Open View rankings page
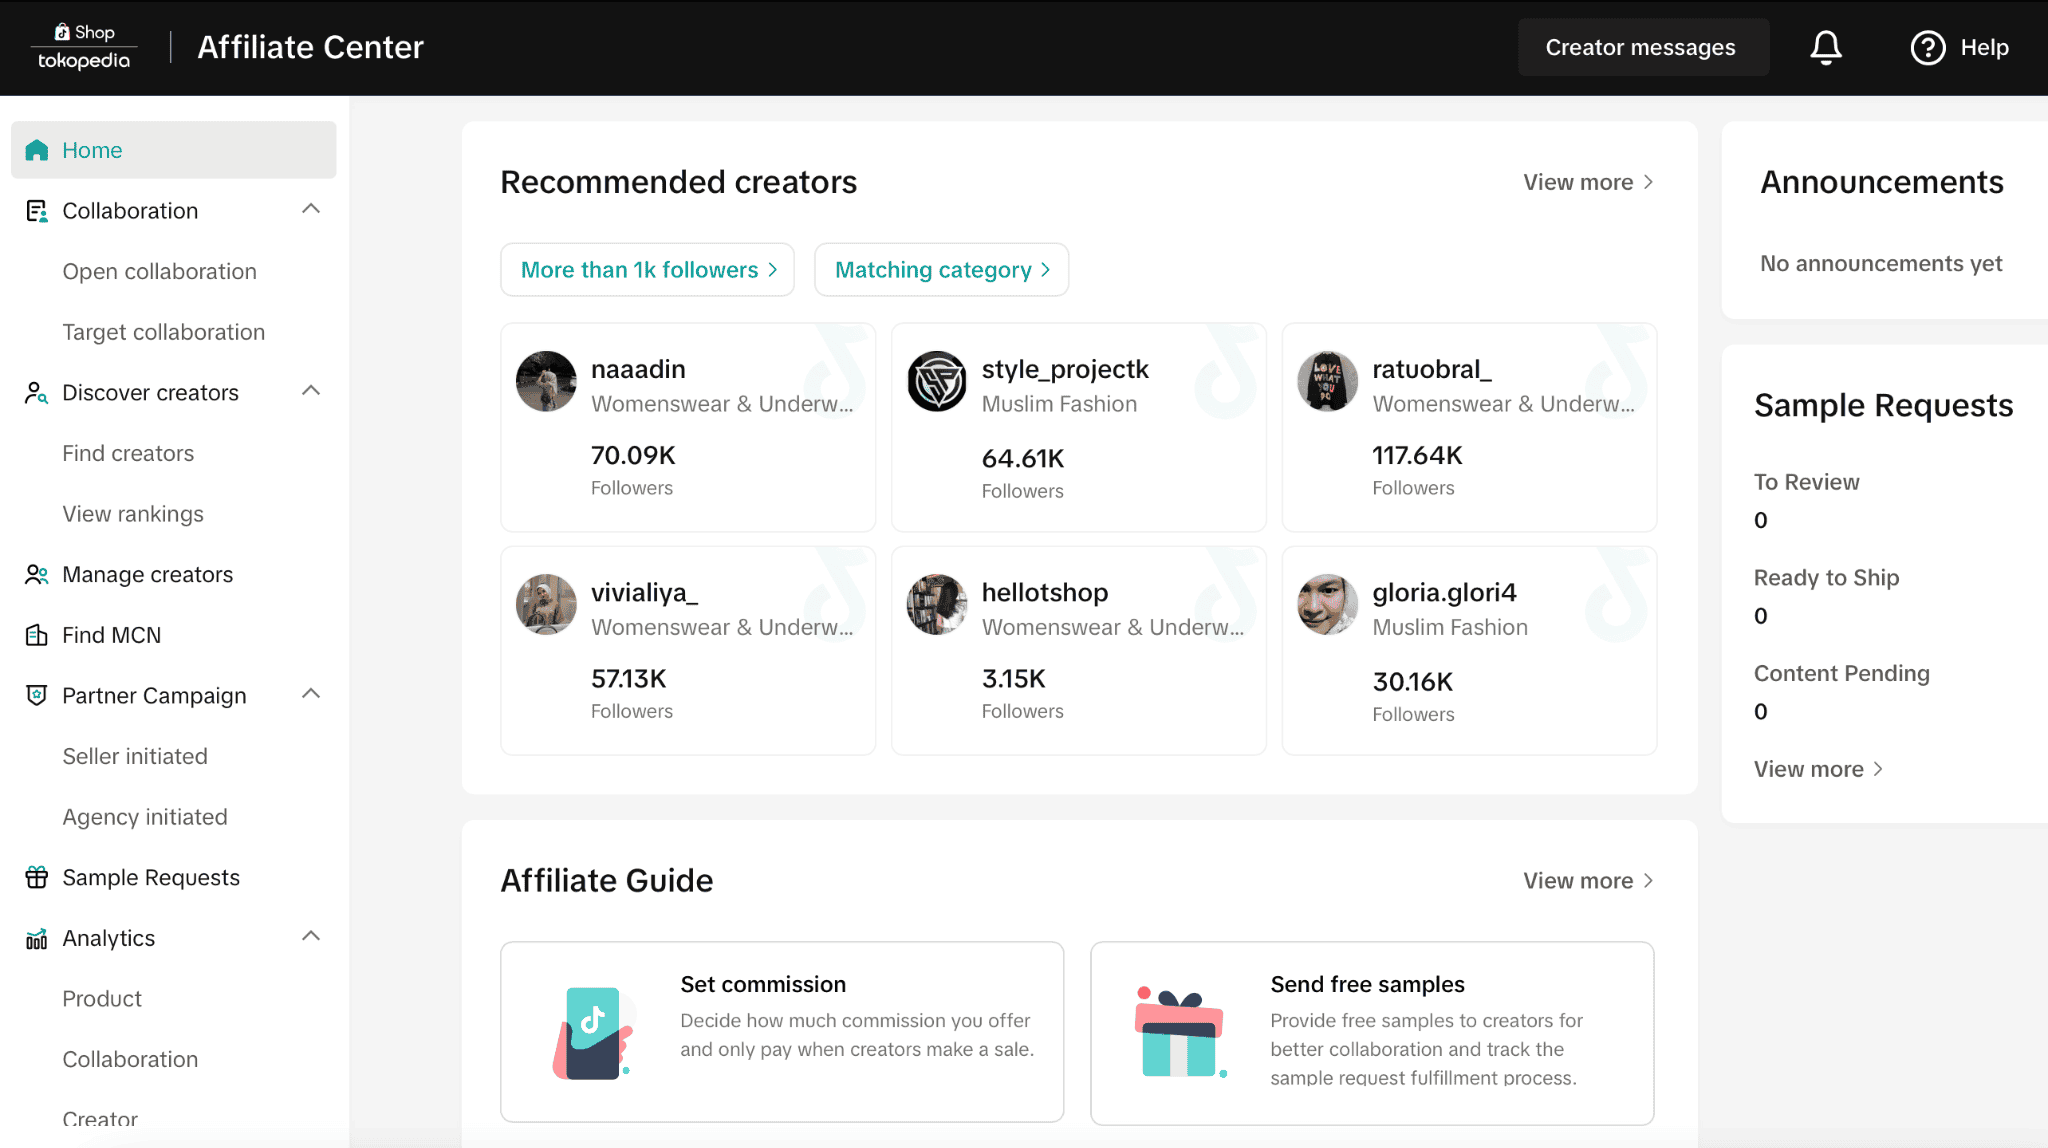2048x1148 pixels. (133, 514)
